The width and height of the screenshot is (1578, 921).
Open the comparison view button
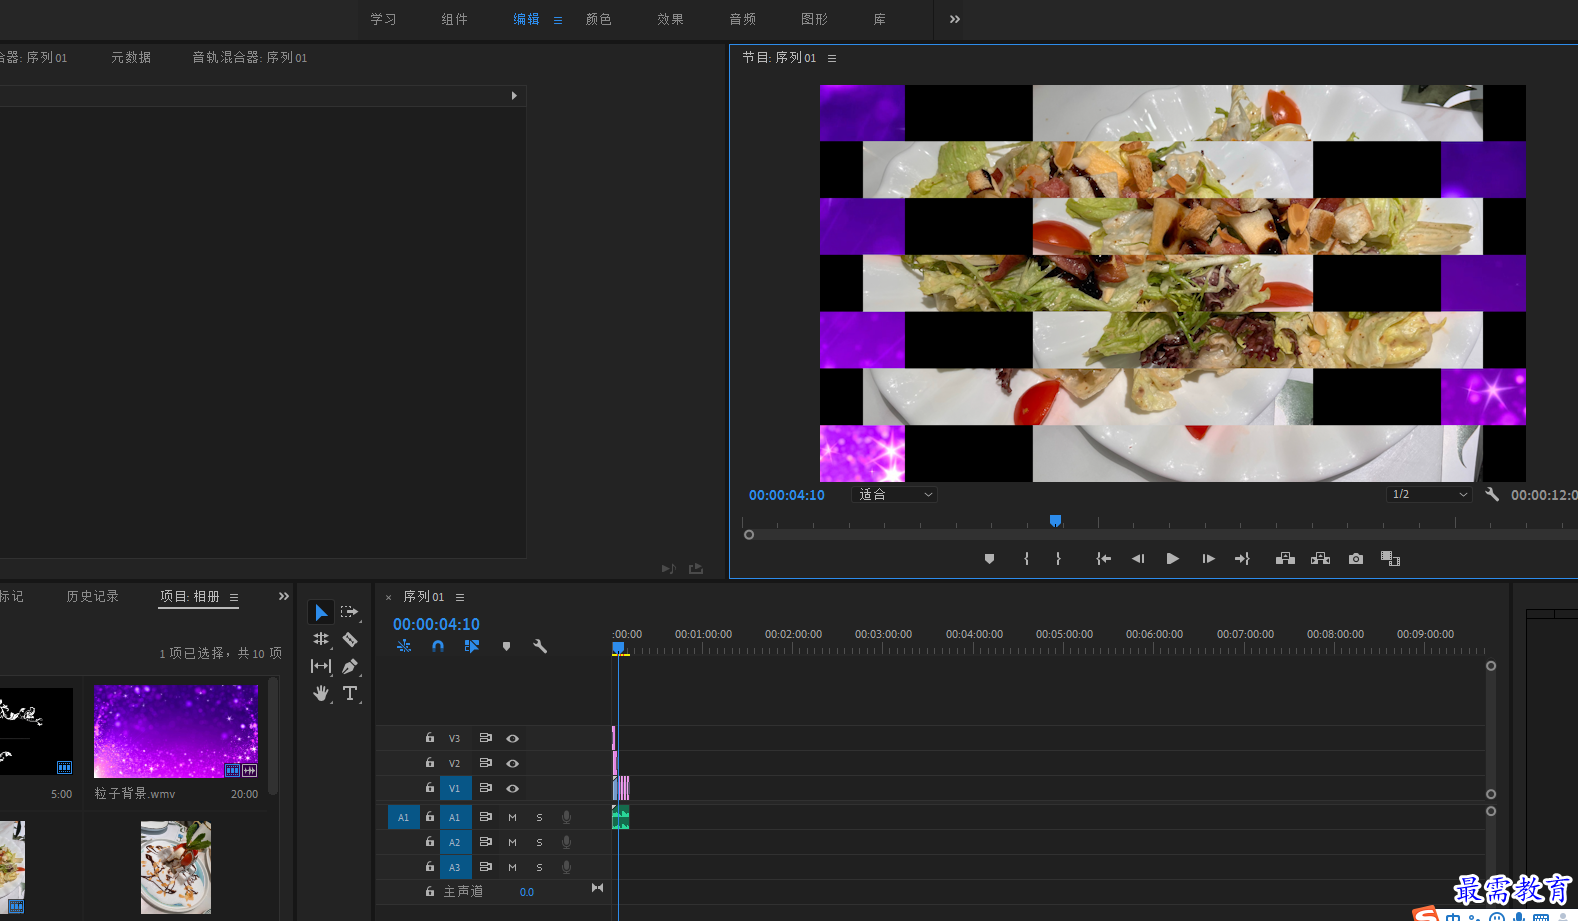click(1390, 559)
